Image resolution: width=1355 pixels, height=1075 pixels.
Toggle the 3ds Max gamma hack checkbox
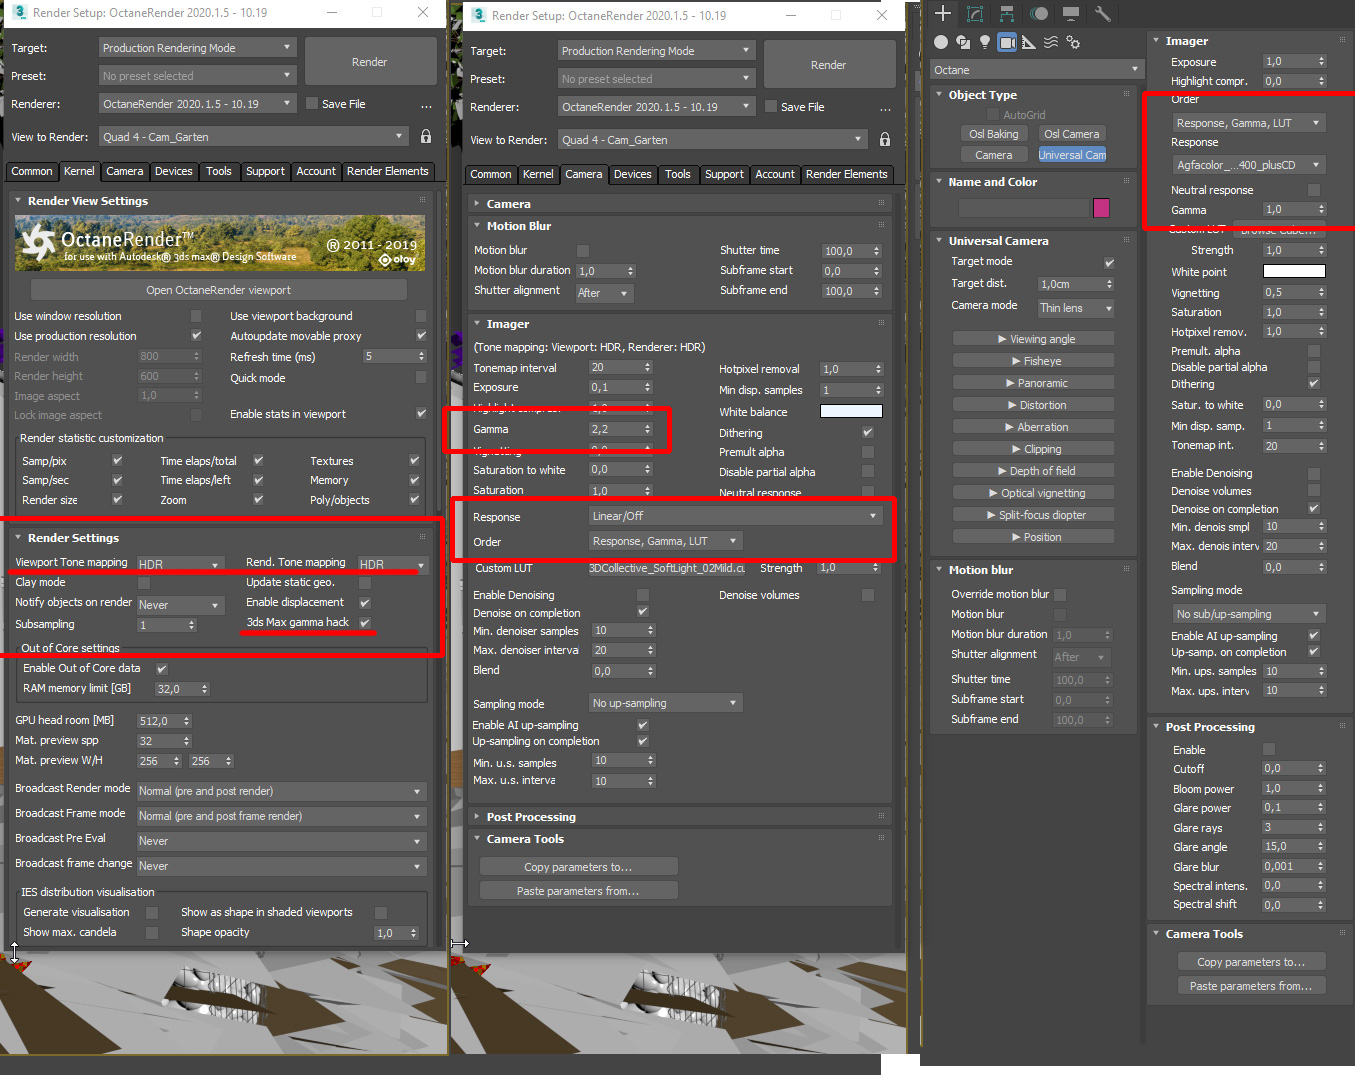point(365,623)
